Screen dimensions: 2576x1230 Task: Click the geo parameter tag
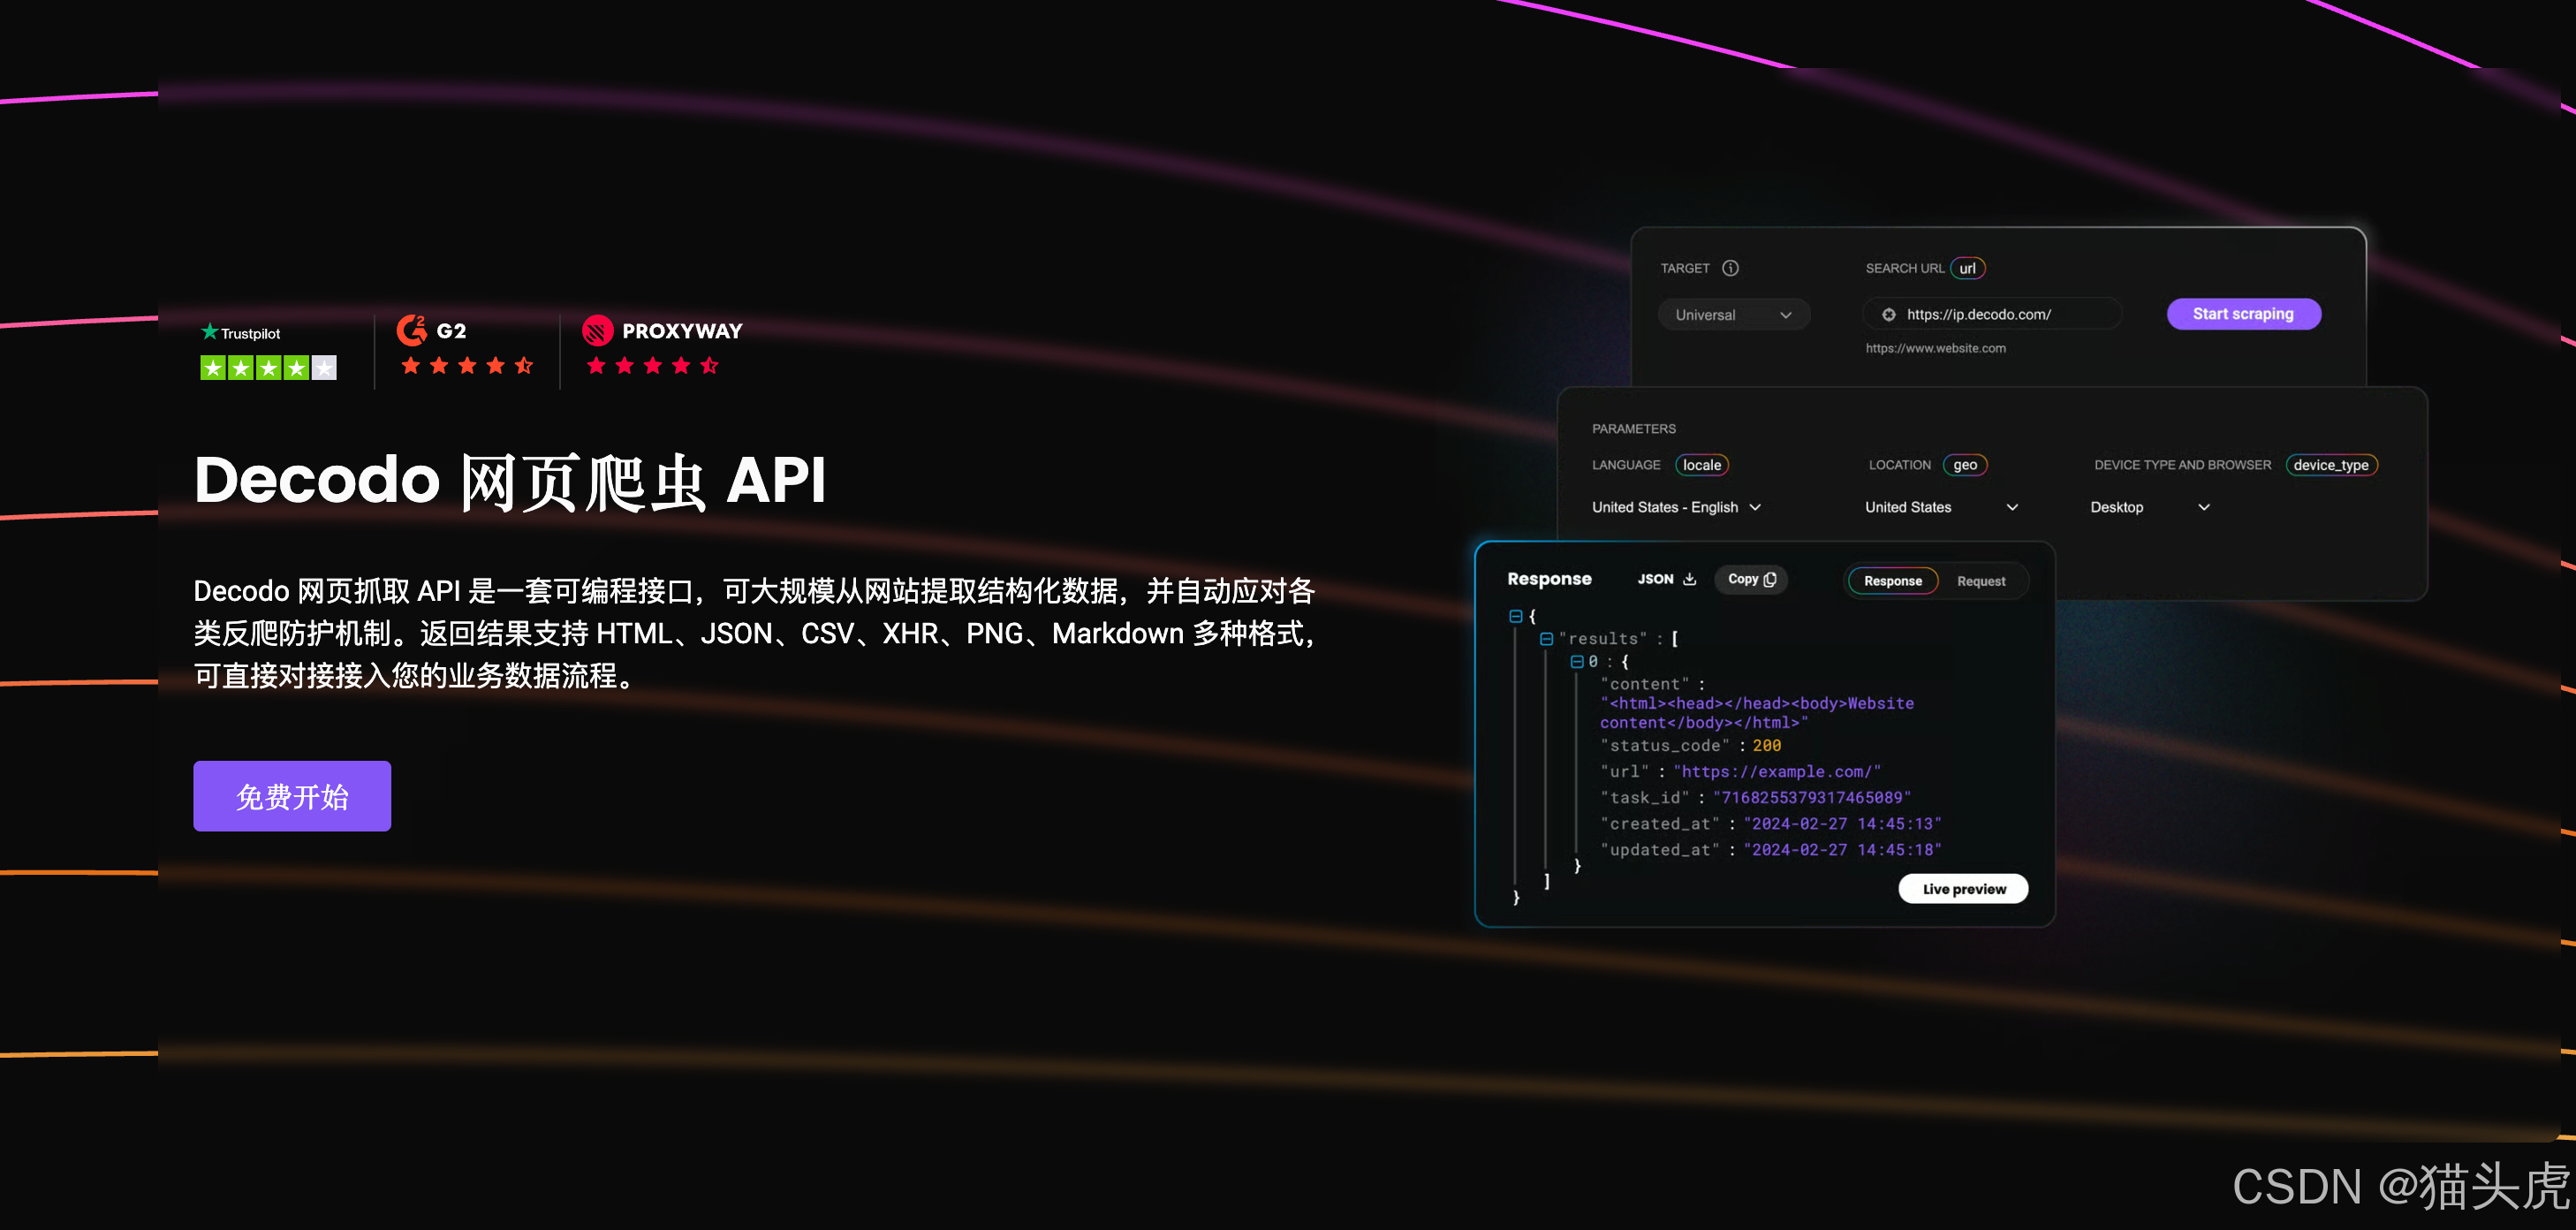(x=1965, y=465)
